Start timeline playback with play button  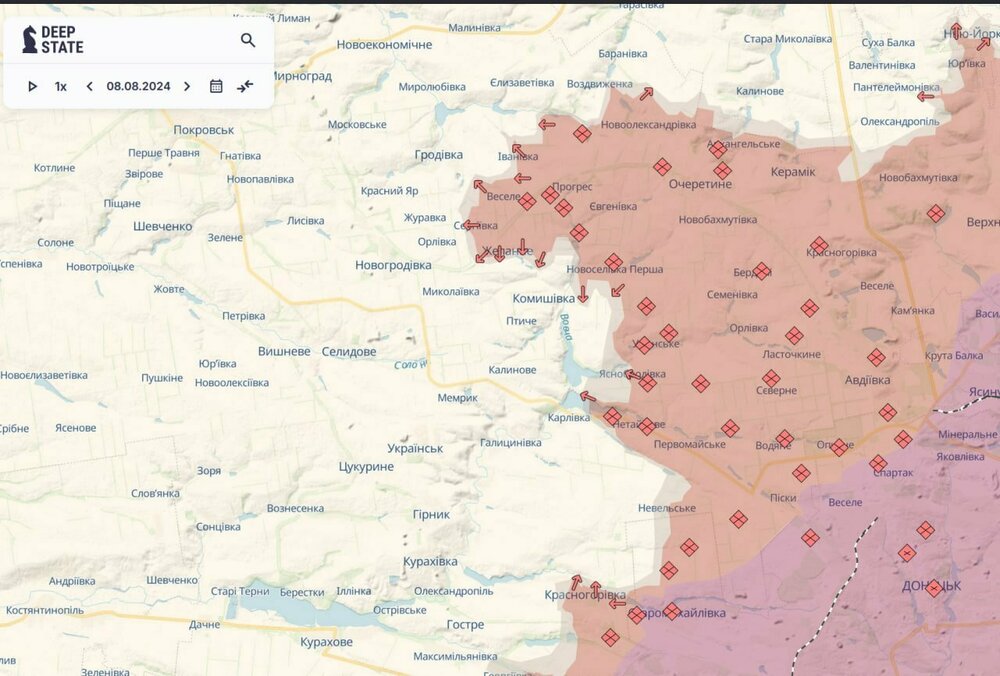[x=32, y=86]
